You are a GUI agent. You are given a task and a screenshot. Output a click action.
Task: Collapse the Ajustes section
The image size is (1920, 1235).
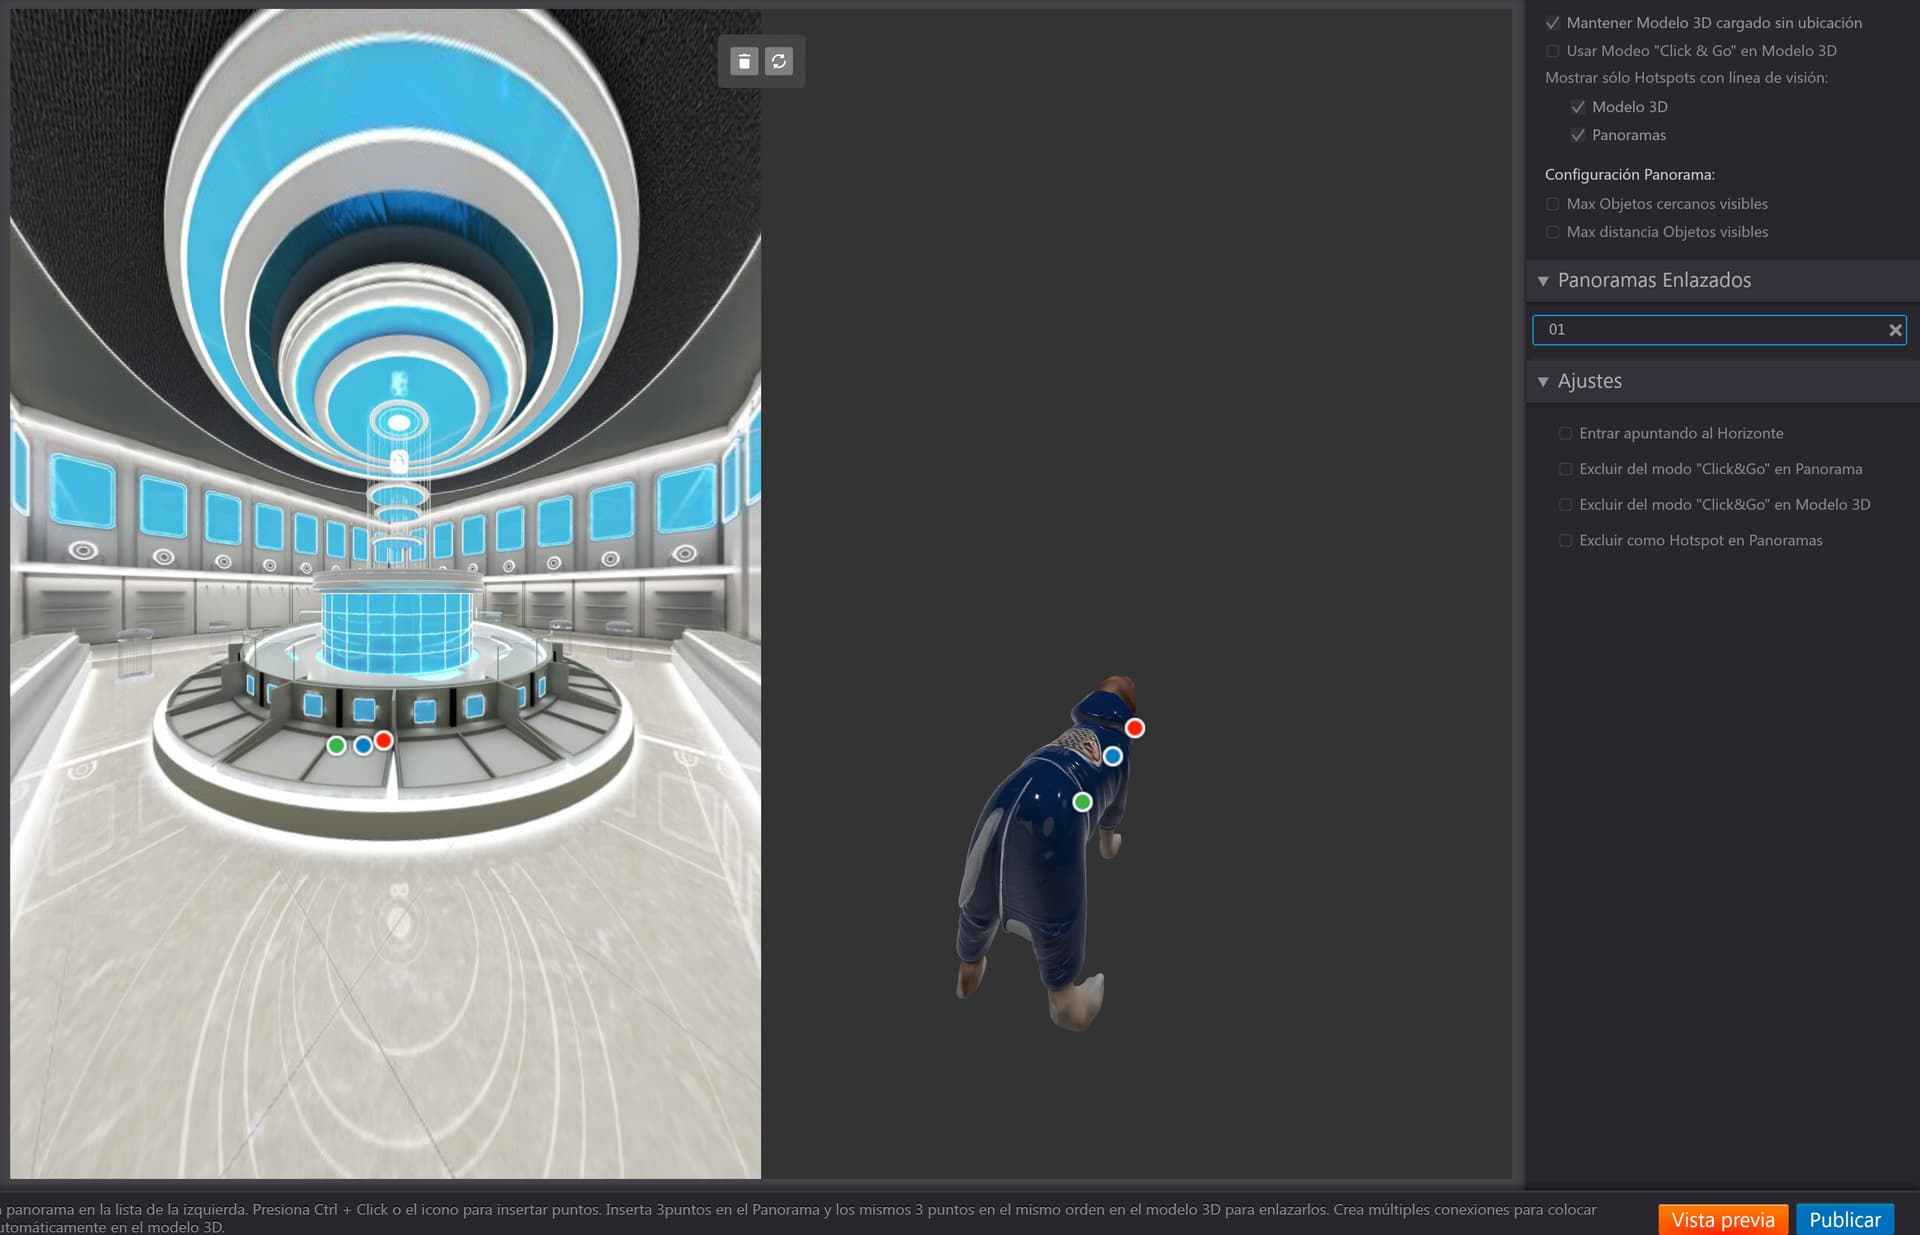(x=1543, y=382)
